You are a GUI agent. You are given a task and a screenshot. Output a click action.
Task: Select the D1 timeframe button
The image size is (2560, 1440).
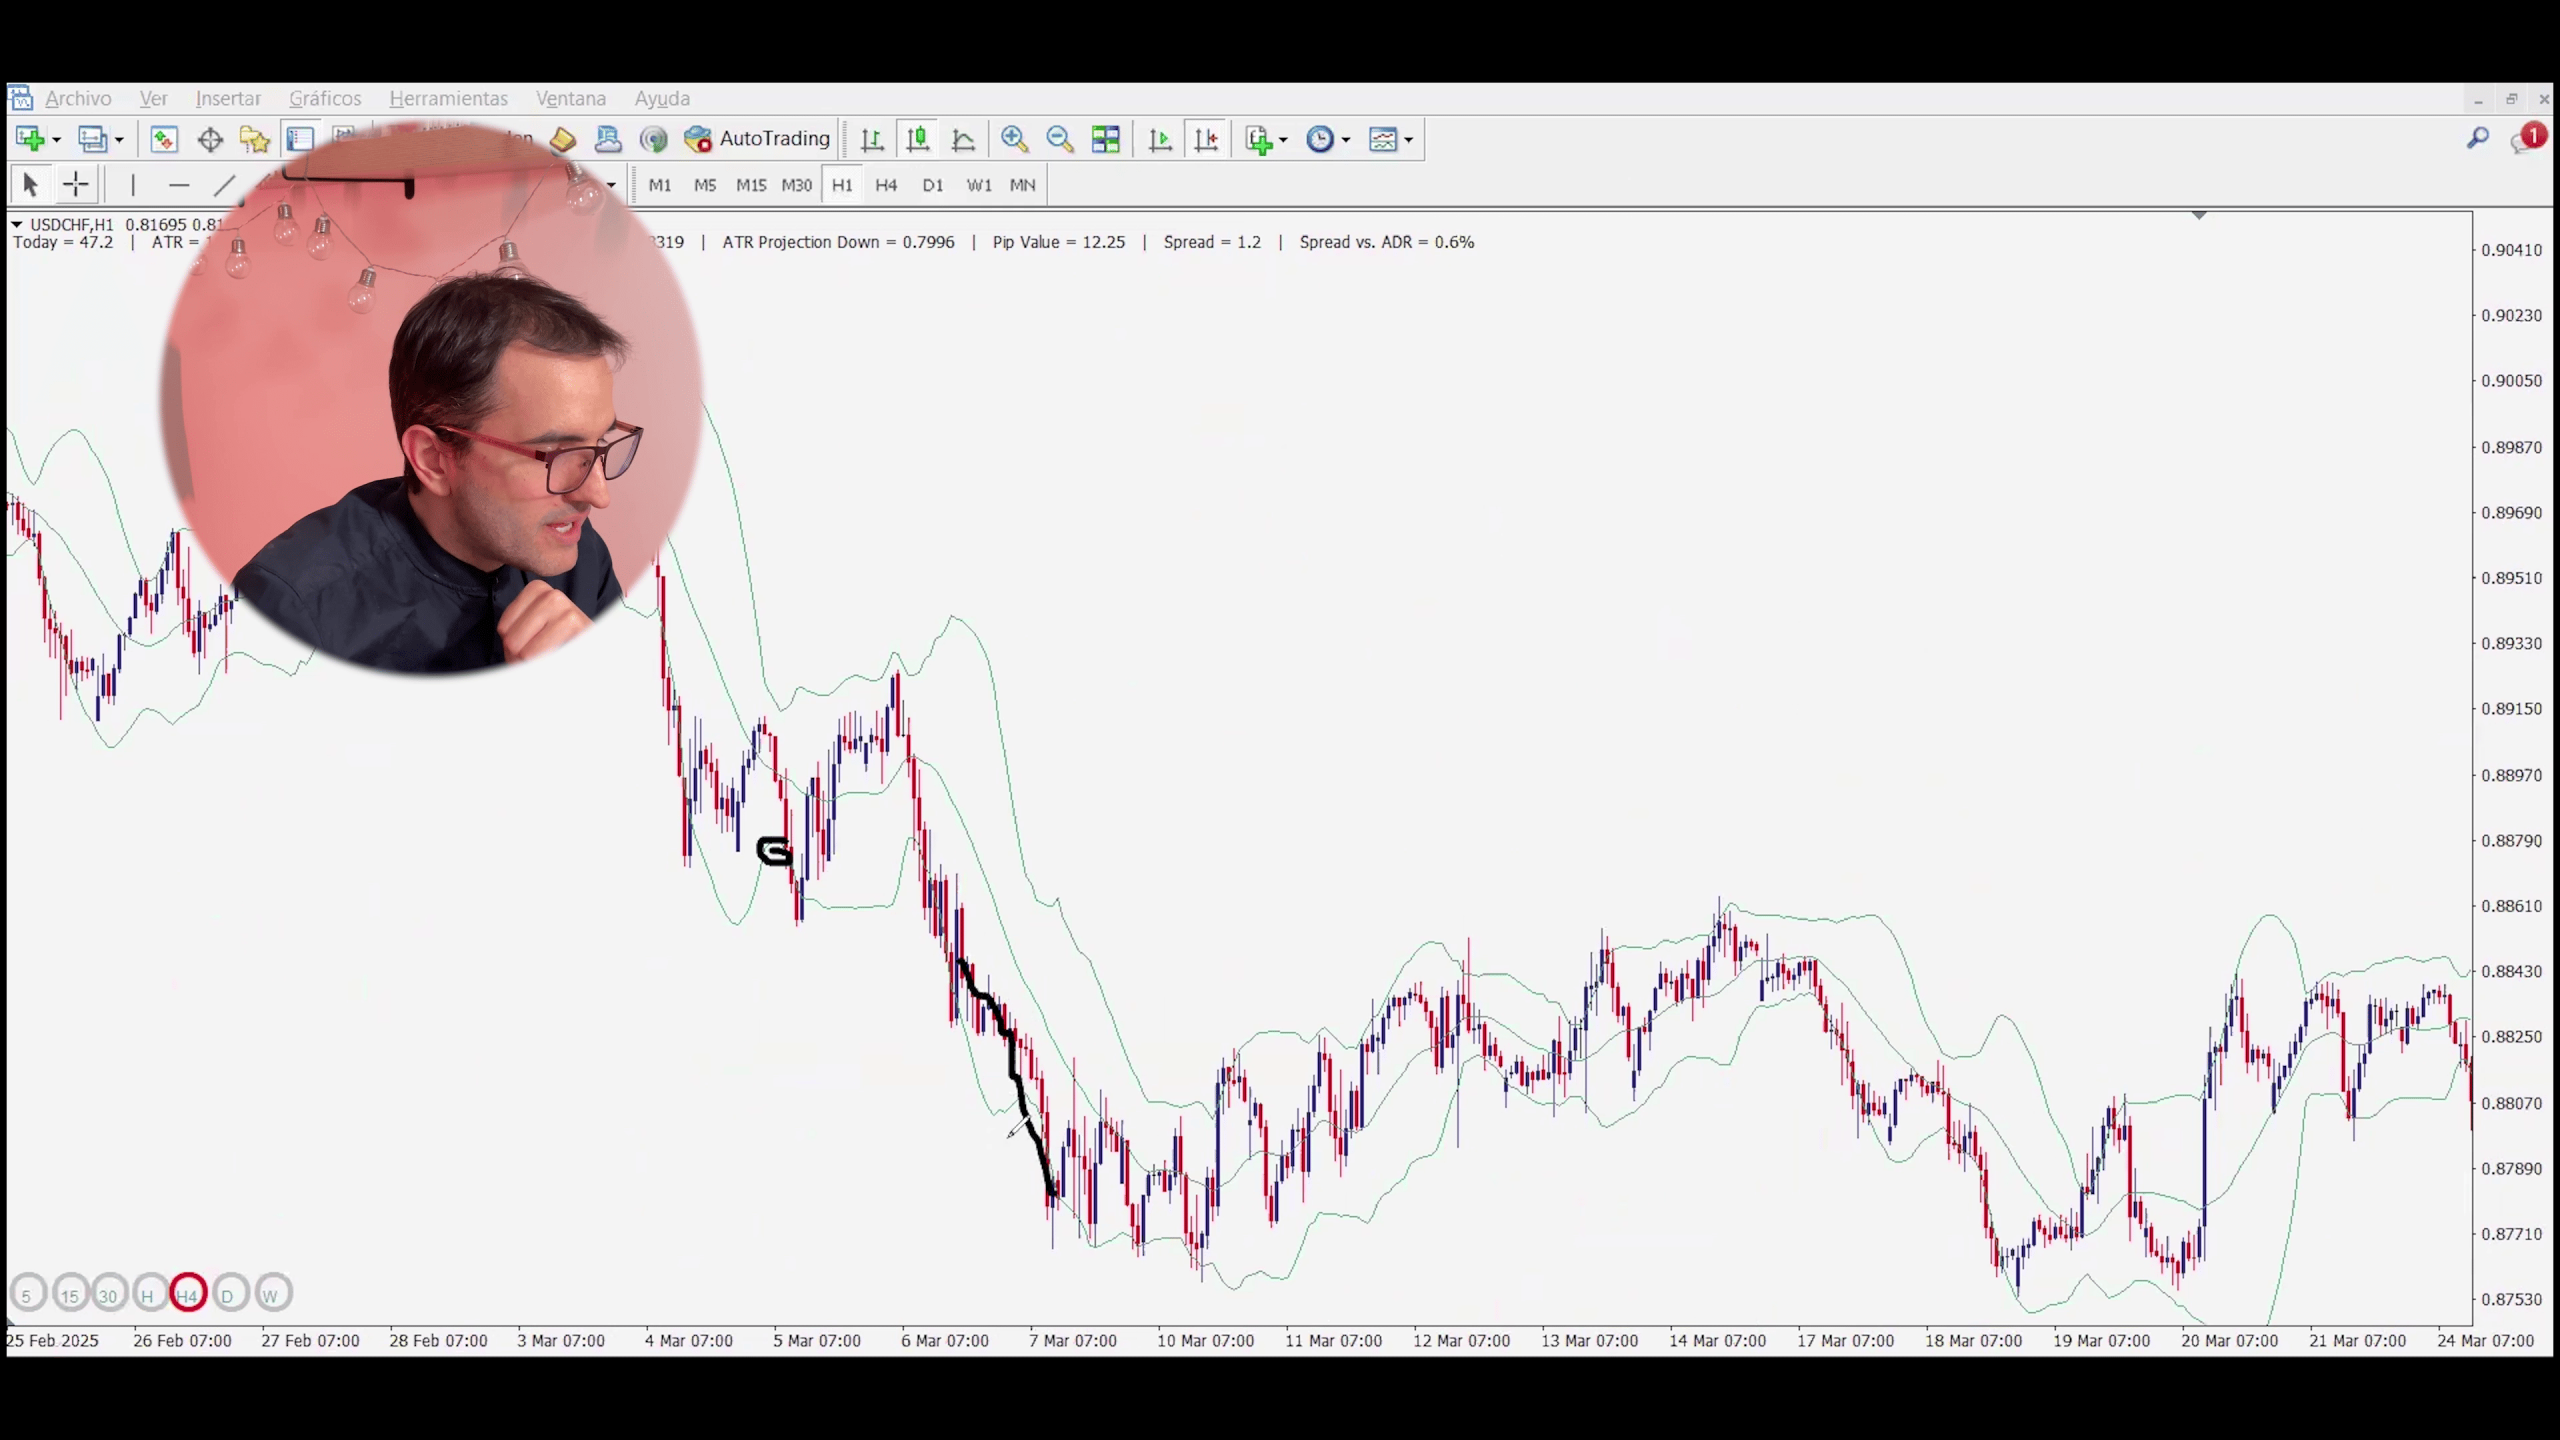tap(932, 185)
